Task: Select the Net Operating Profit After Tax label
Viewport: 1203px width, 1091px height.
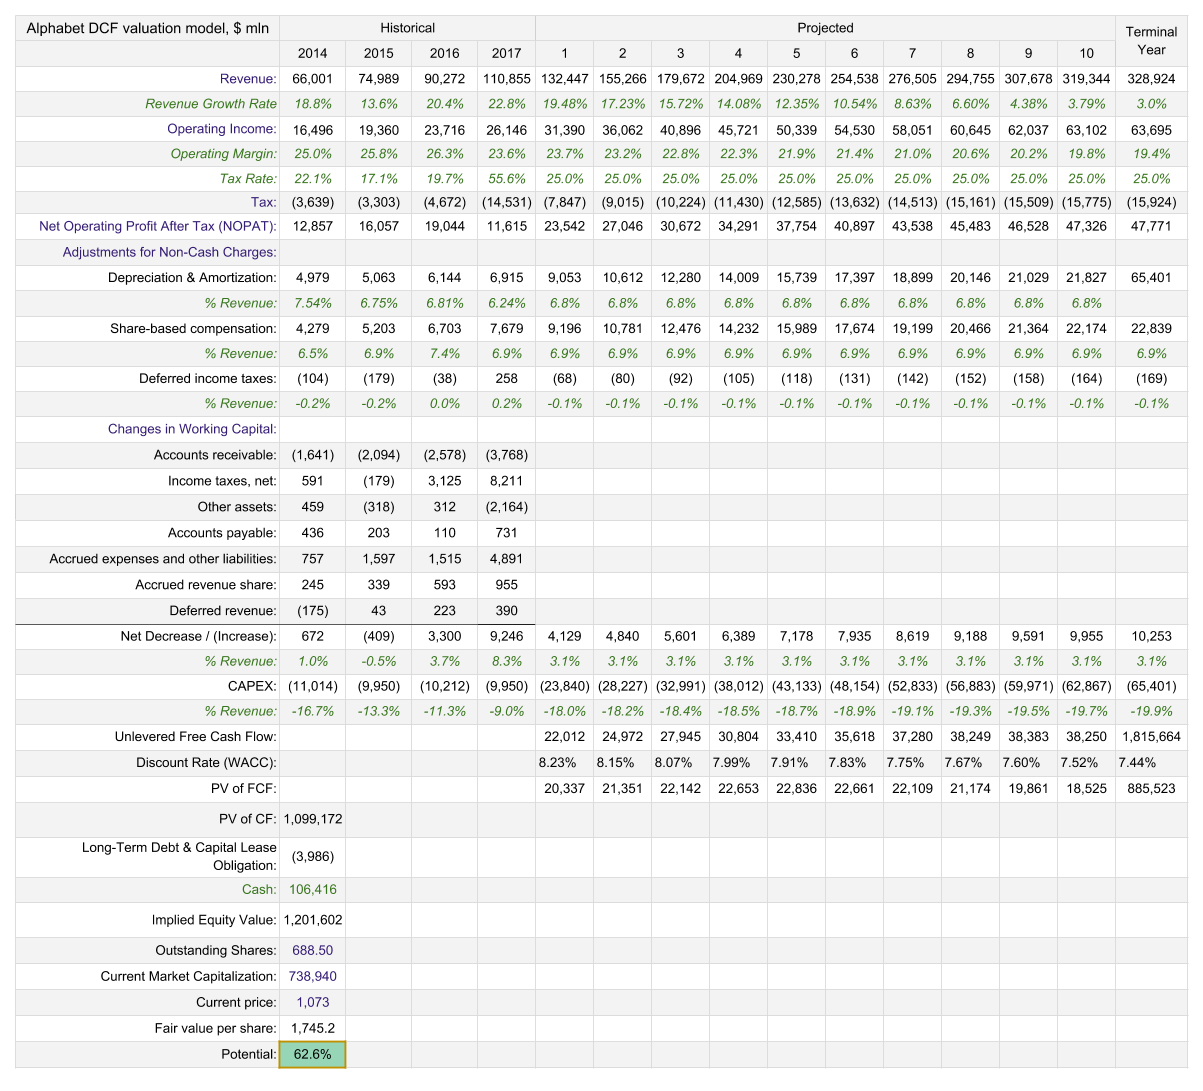Action: [158, 226]
